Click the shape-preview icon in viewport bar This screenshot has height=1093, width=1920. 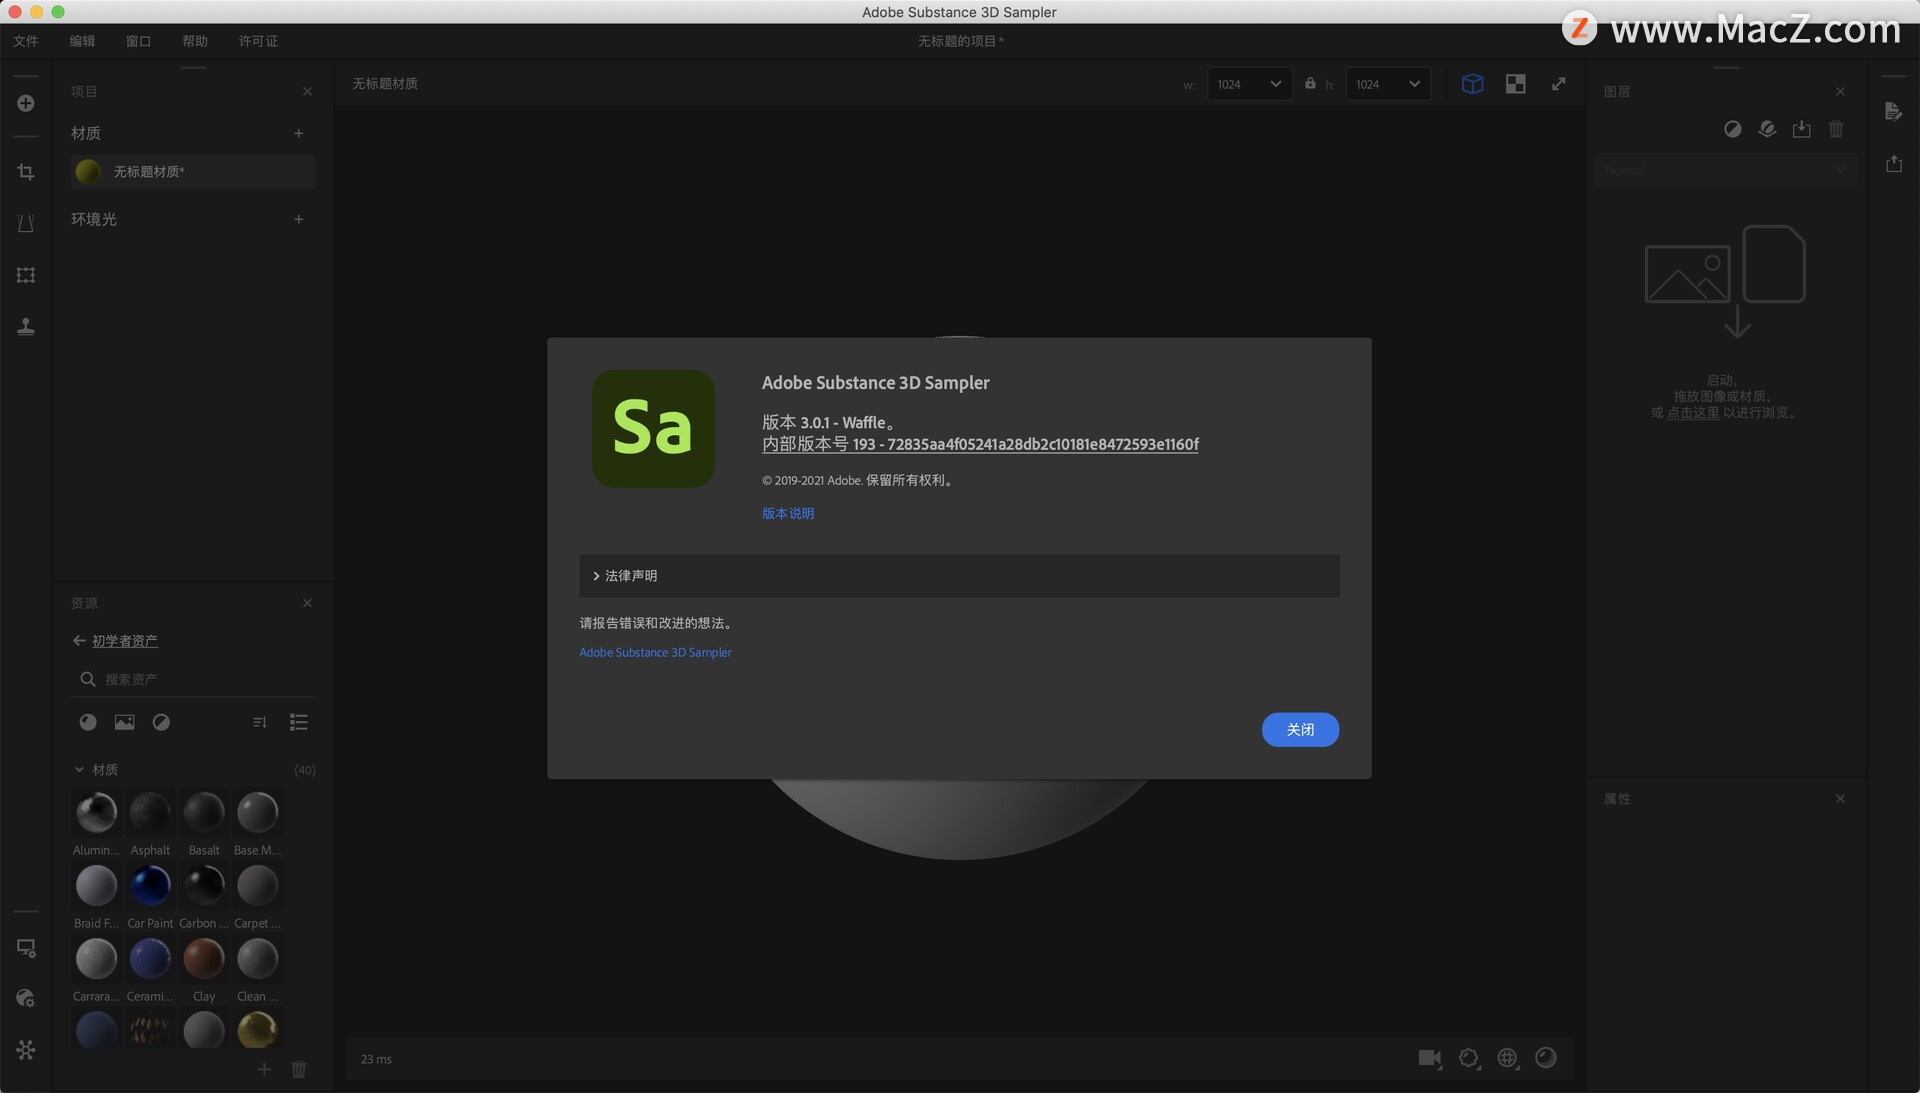coord(1469,1058)
